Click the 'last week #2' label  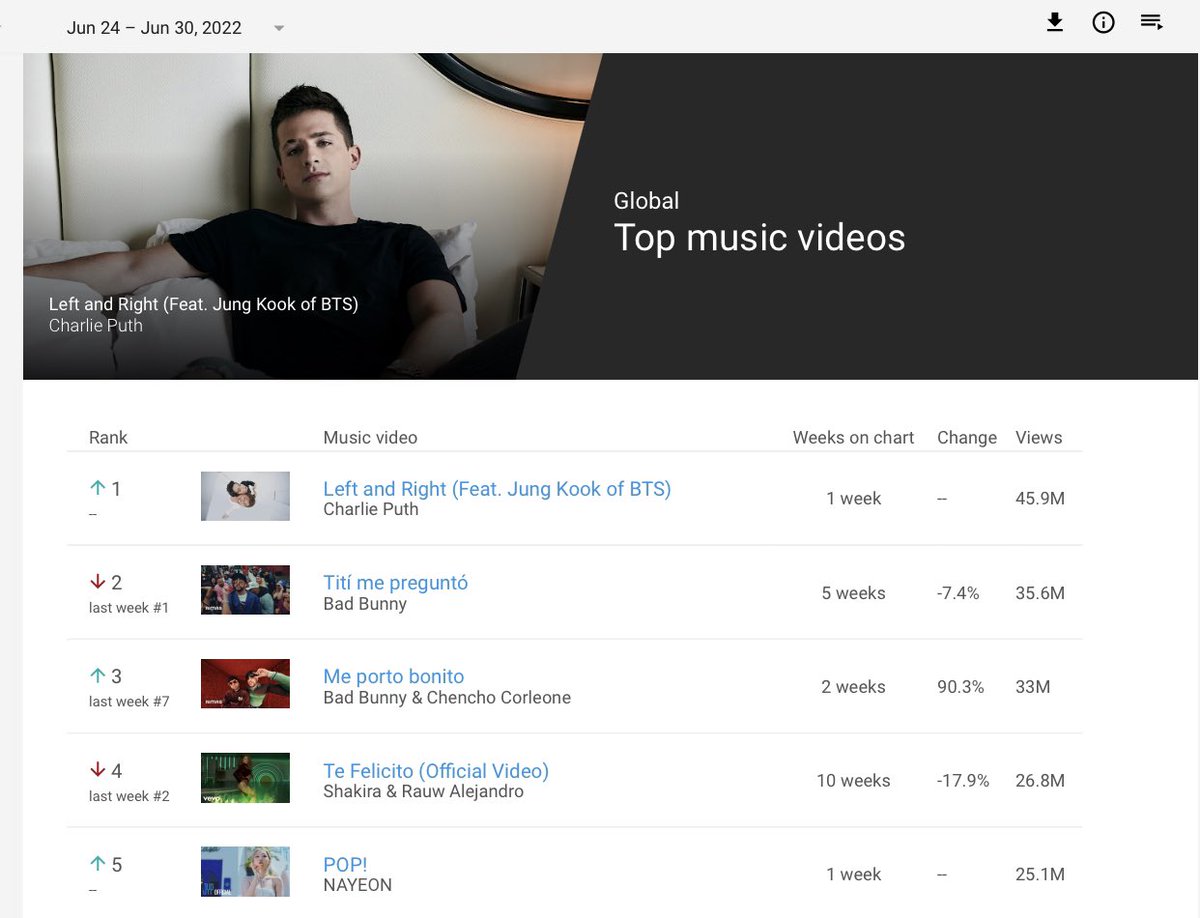tap(129, 796)
